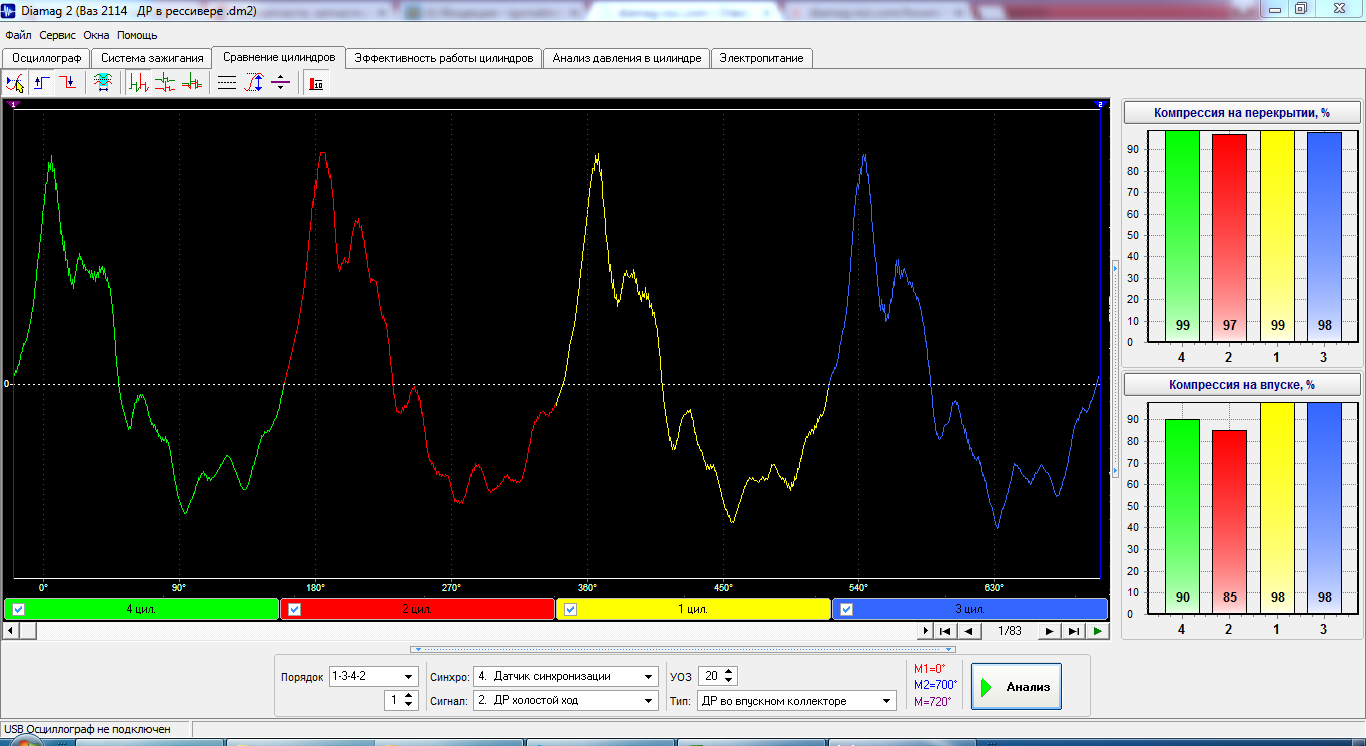The width and height of the screenshot is (1366, 746).
Task: Click the 1/83 frame counter
Action: click(x=1009, y=631)
